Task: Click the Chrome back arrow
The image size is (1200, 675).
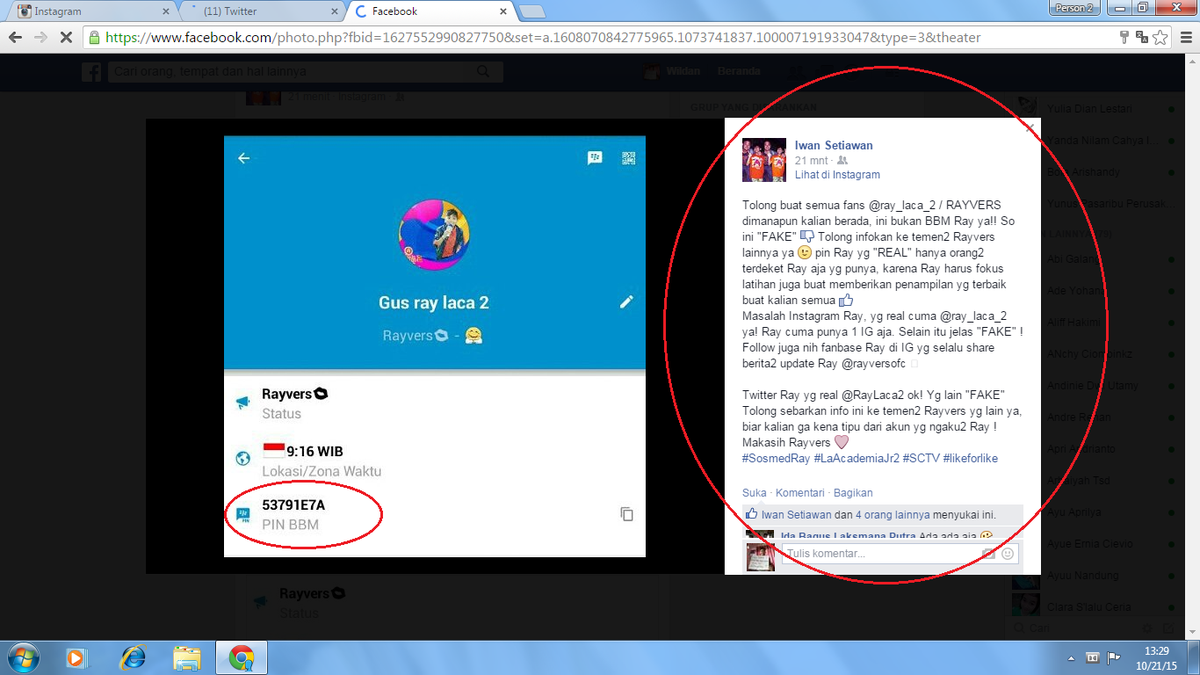Action: coord(15,37)
